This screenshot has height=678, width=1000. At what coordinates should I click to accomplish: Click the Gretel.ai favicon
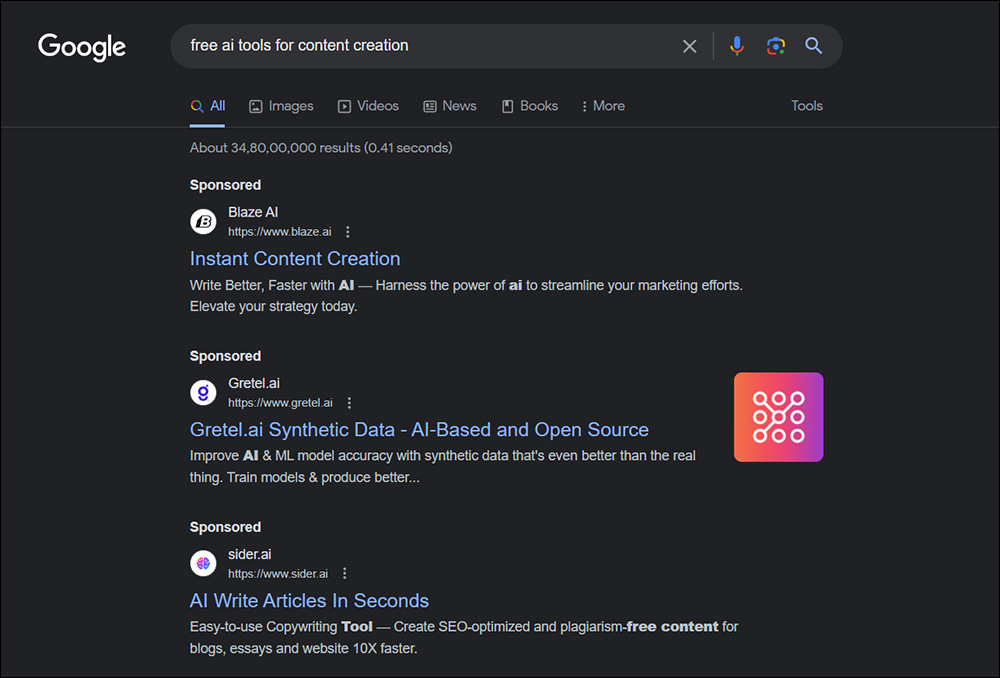point(204,392)
